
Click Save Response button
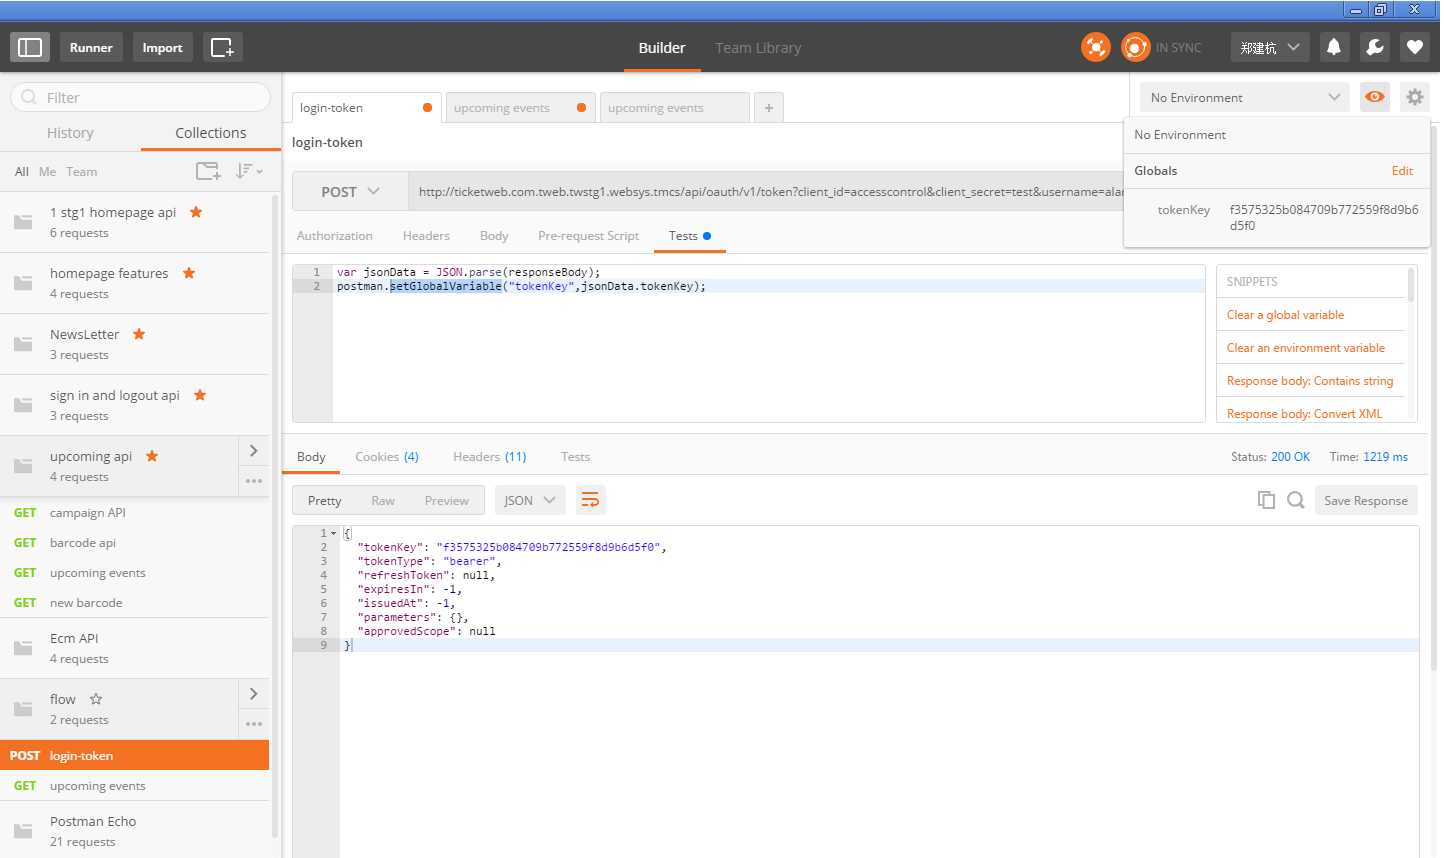(1365, 500)
